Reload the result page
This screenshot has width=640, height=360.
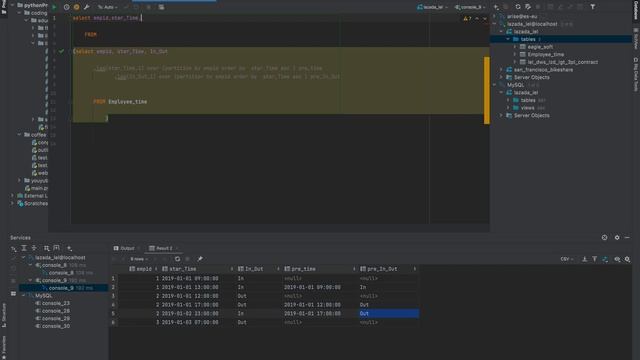177,259
